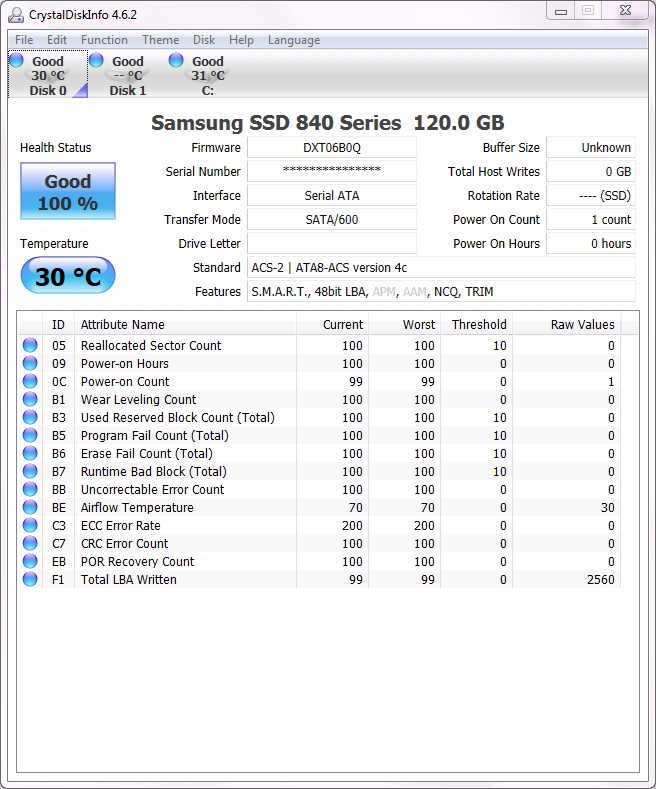Click status orb for Total LBA Written
The image size is (656, 789).
(30, 579)
